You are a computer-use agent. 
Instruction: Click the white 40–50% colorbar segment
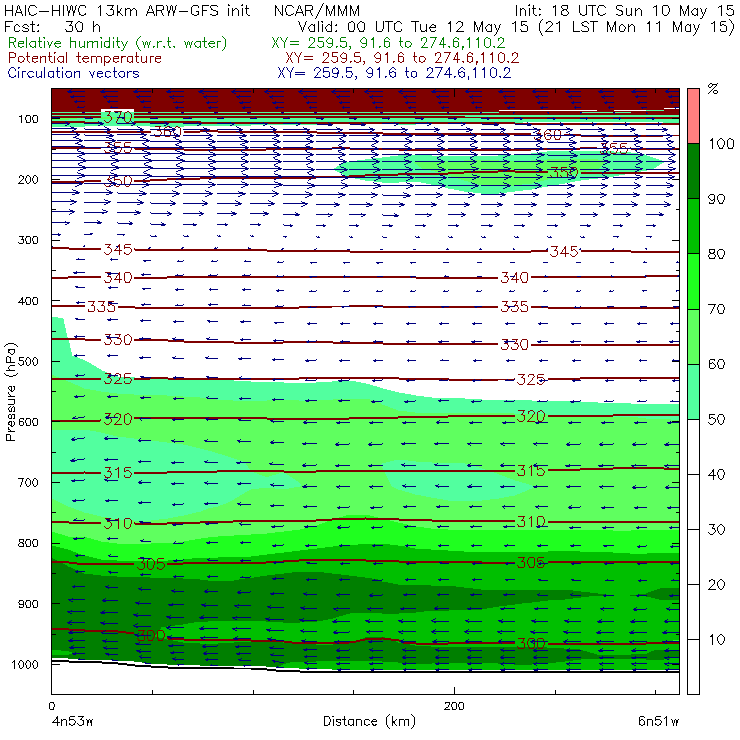(693, 446)
